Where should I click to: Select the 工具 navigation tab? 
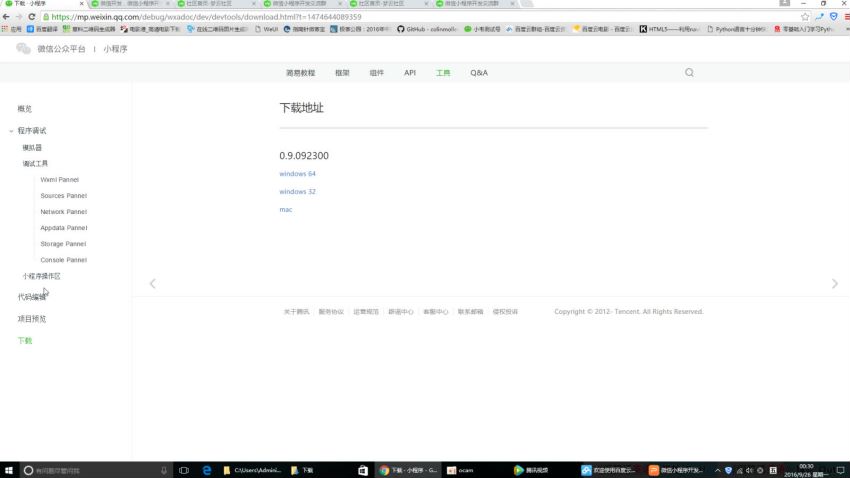[x=443, y=73]
